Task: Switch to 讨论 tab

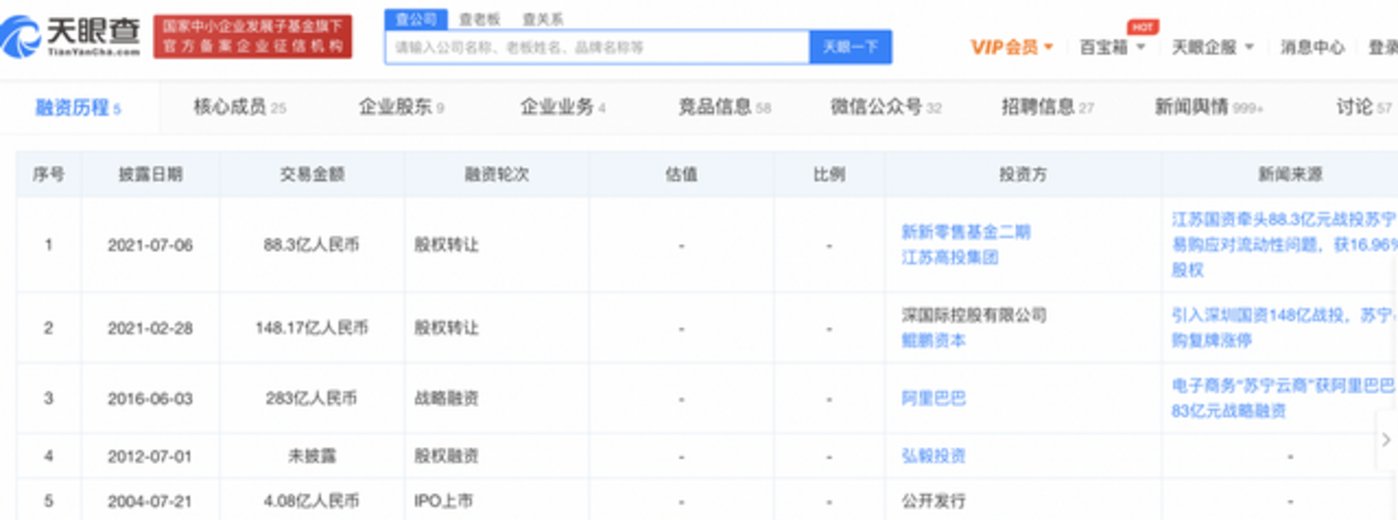Action: (1364, 107)
